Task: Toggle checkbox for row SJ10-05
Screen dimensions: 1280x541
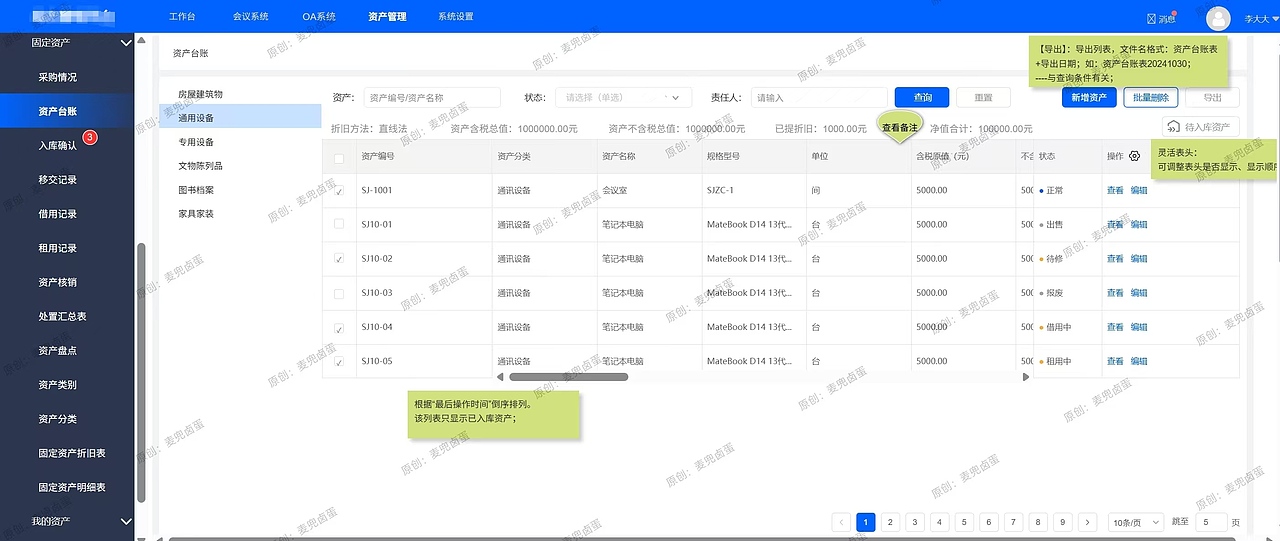Action: click(339, 361)
